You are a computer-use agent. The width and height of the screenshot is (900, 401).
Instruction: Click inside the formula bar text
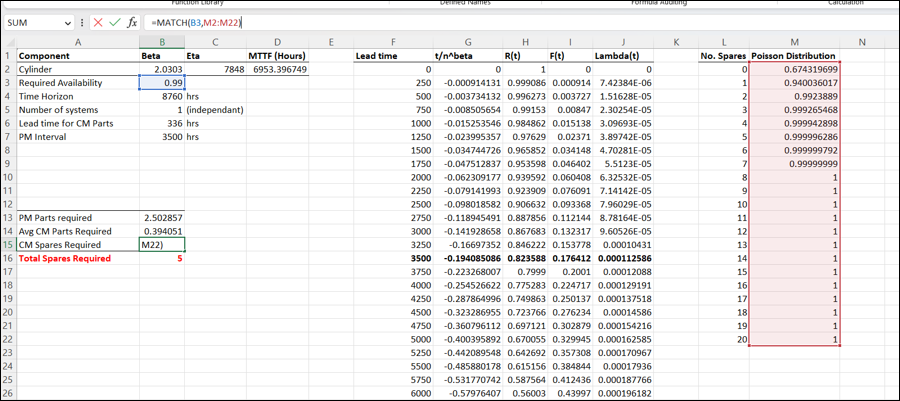click(x=196, y=23)
